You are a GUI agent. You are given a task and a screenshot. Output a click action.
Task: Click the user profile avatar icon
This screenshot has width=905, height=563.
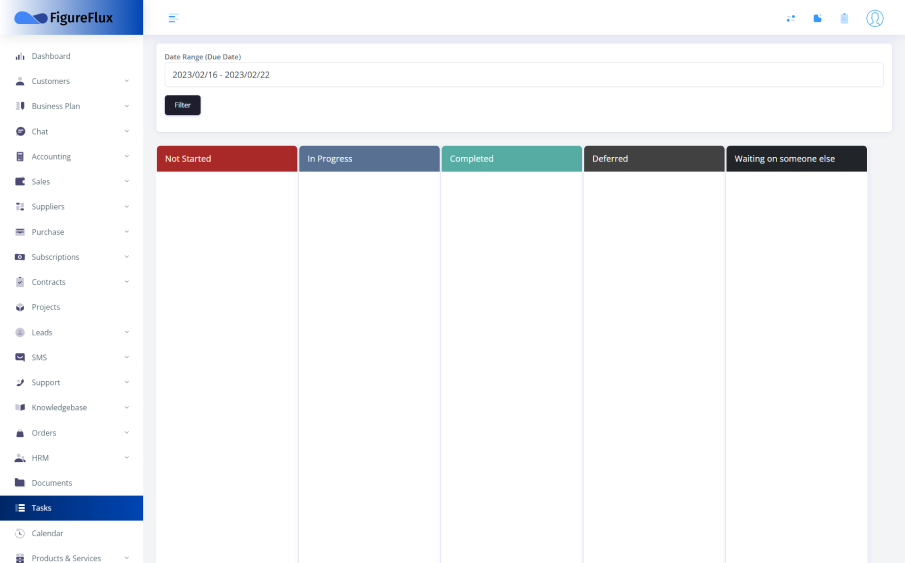875,18
